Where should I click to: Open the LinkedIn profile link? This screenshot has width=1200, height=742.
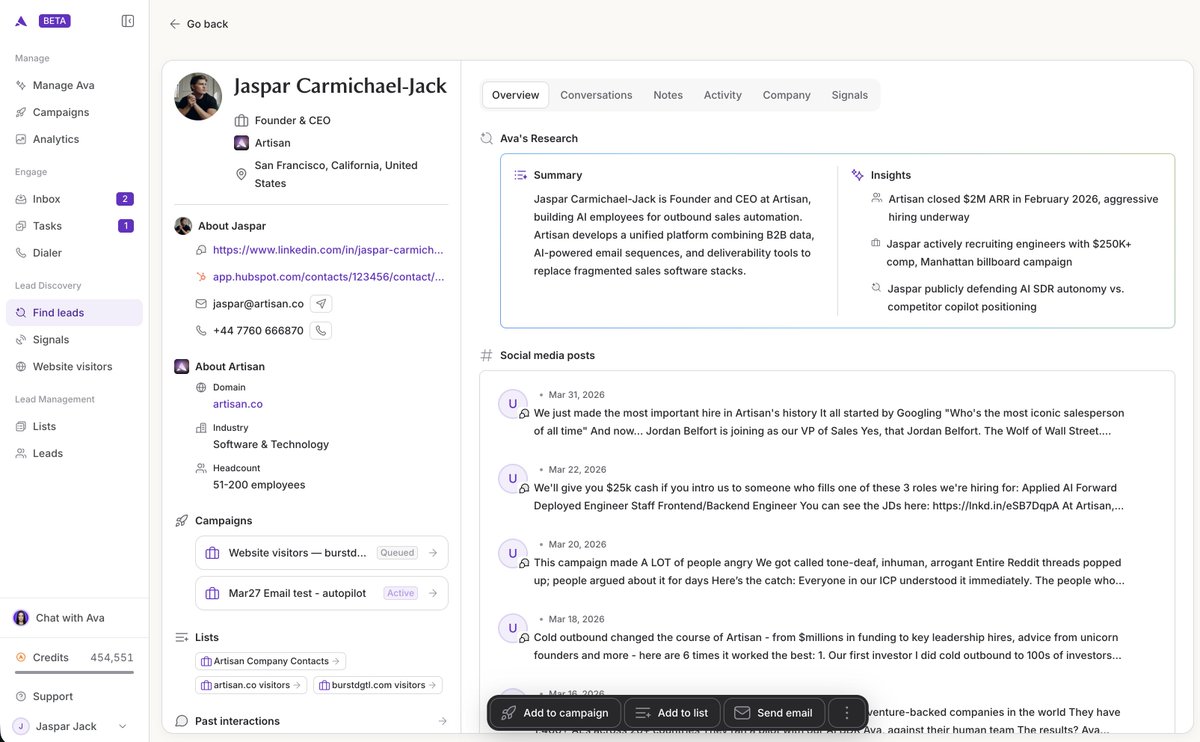click(x=328, y=250)
